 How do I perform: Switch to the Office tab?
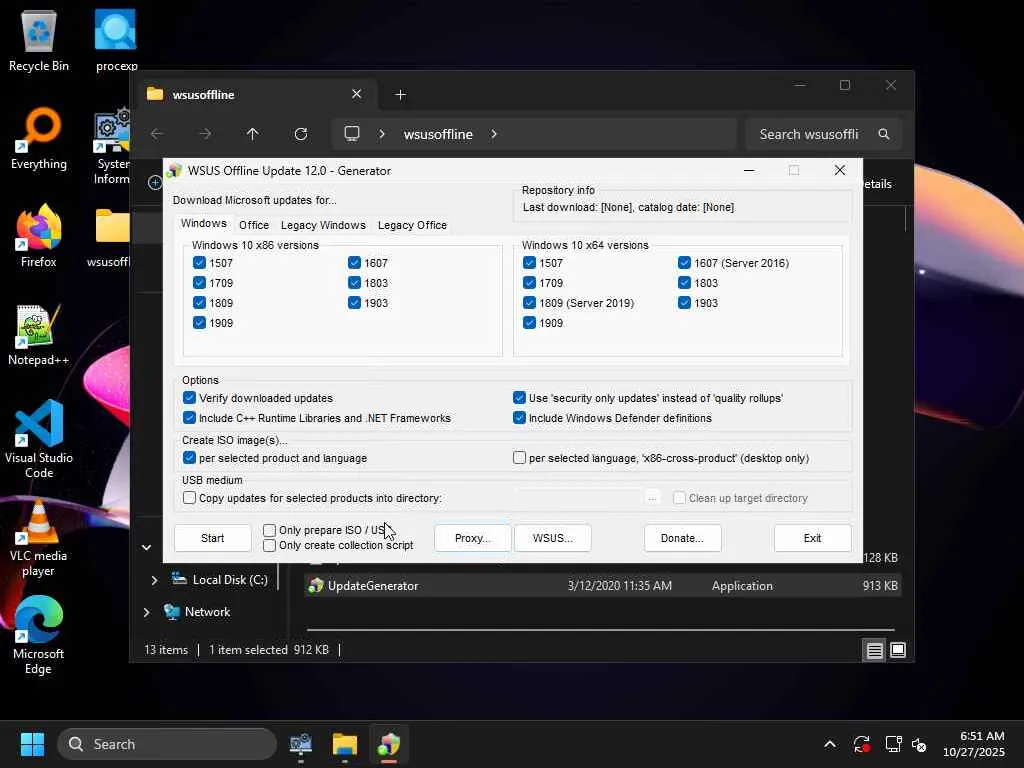point(254,225)
